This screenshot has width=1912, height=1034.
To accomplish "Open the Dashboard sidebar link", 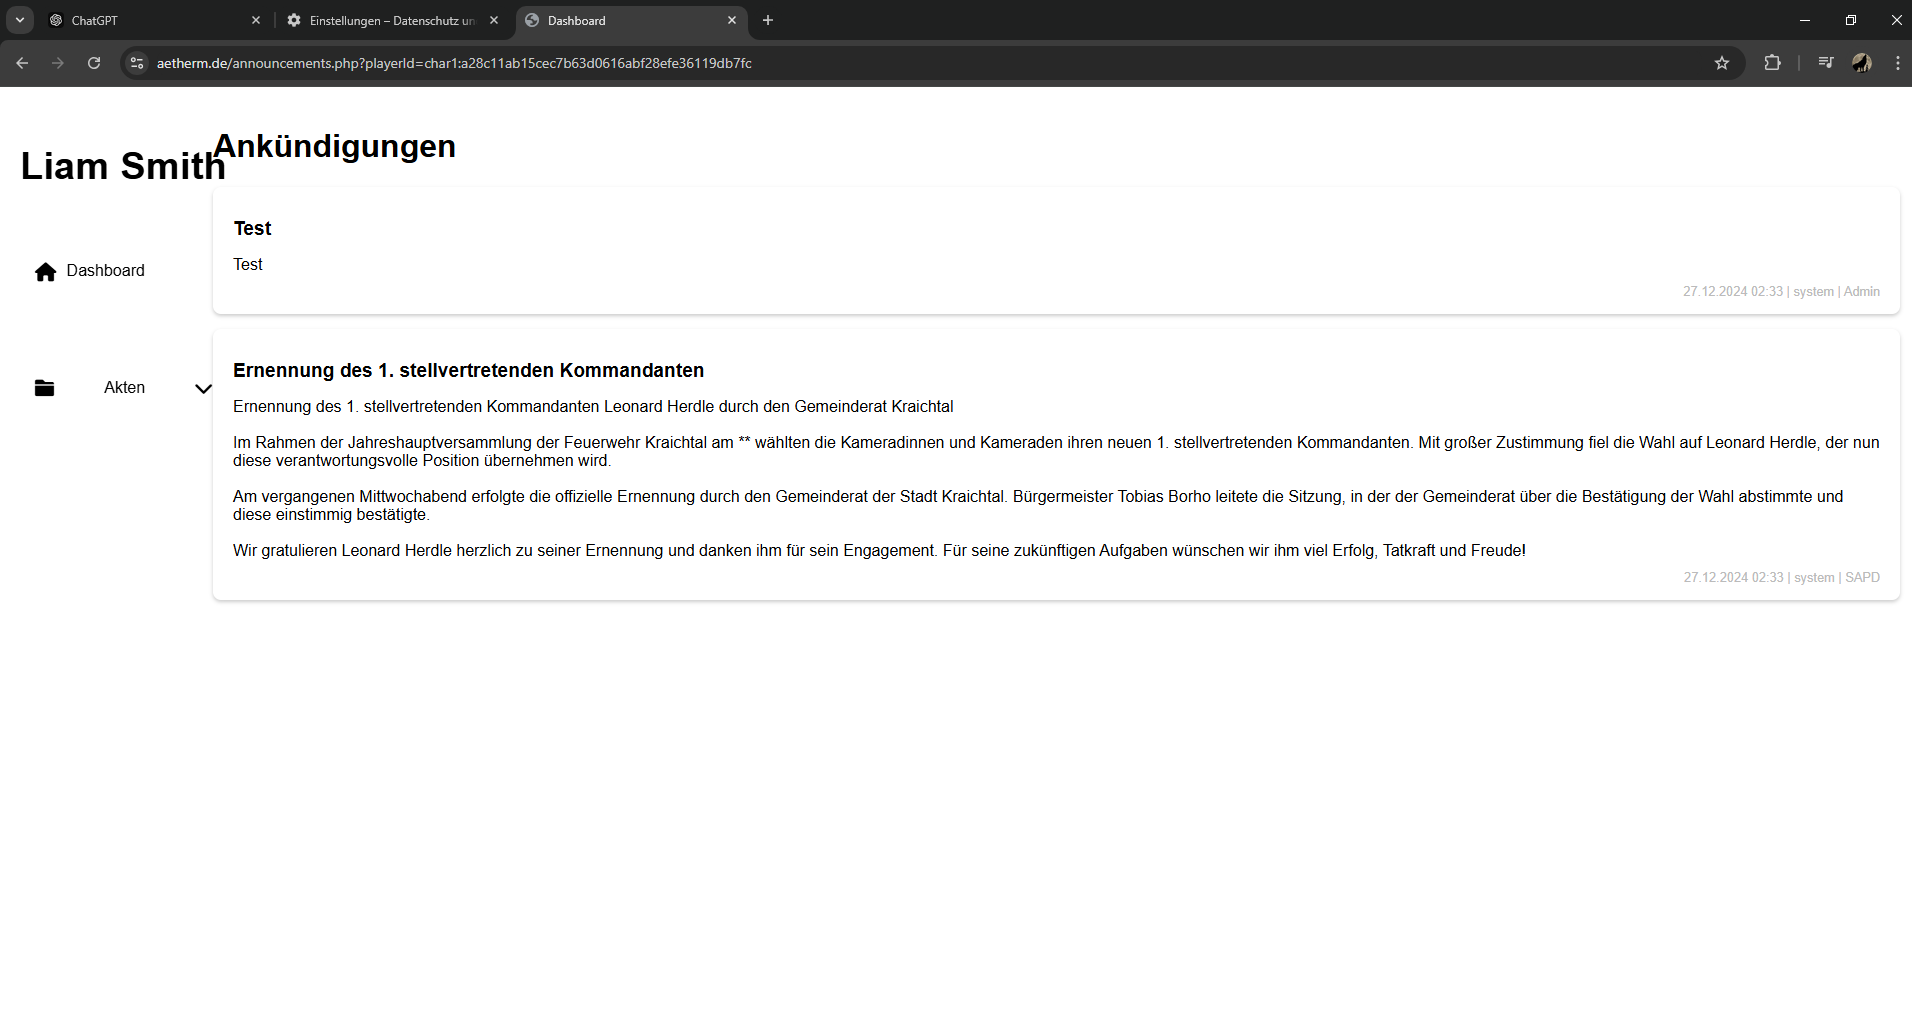I will [105, 271].
